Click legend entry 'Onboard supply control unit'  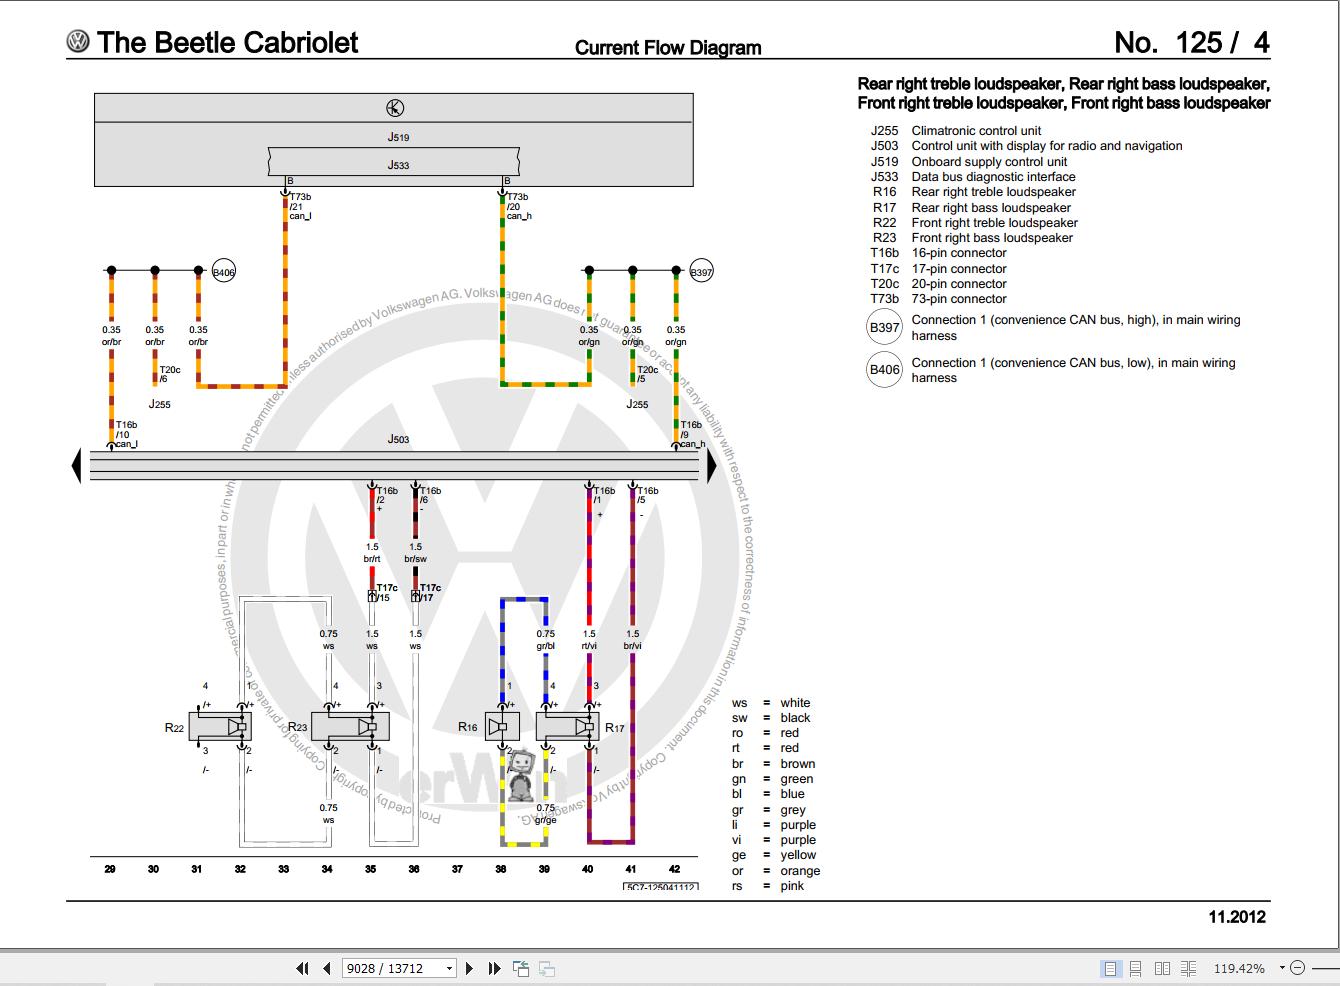989,162
